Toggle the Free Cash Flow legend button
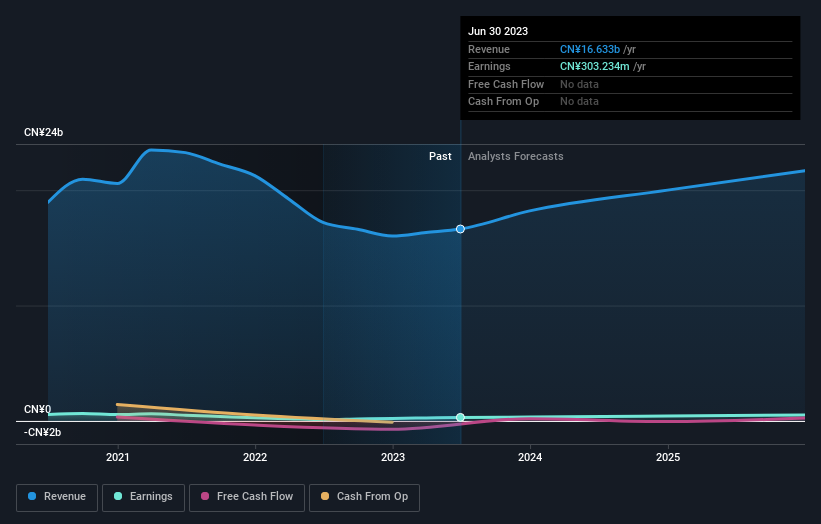 (247, 497)
